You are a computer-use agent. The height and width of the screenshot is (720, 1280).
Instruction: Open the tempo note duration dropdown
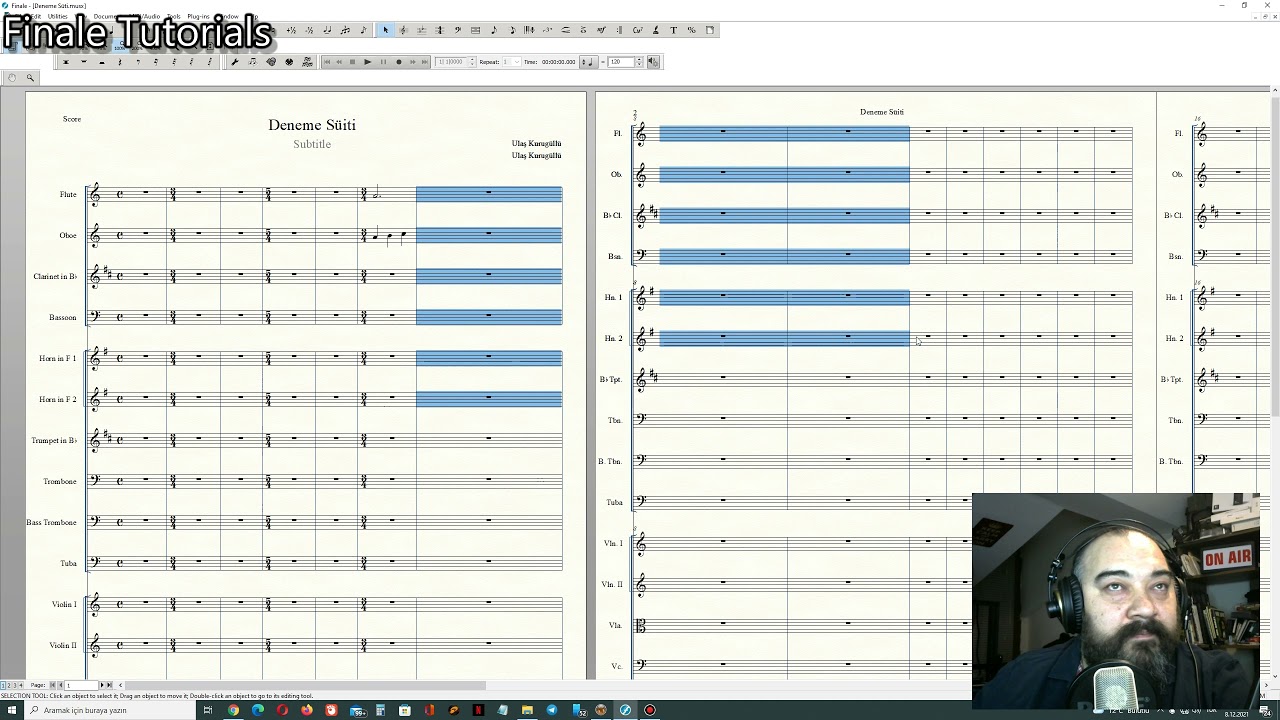pyautogui.click(x=589, y=62)
